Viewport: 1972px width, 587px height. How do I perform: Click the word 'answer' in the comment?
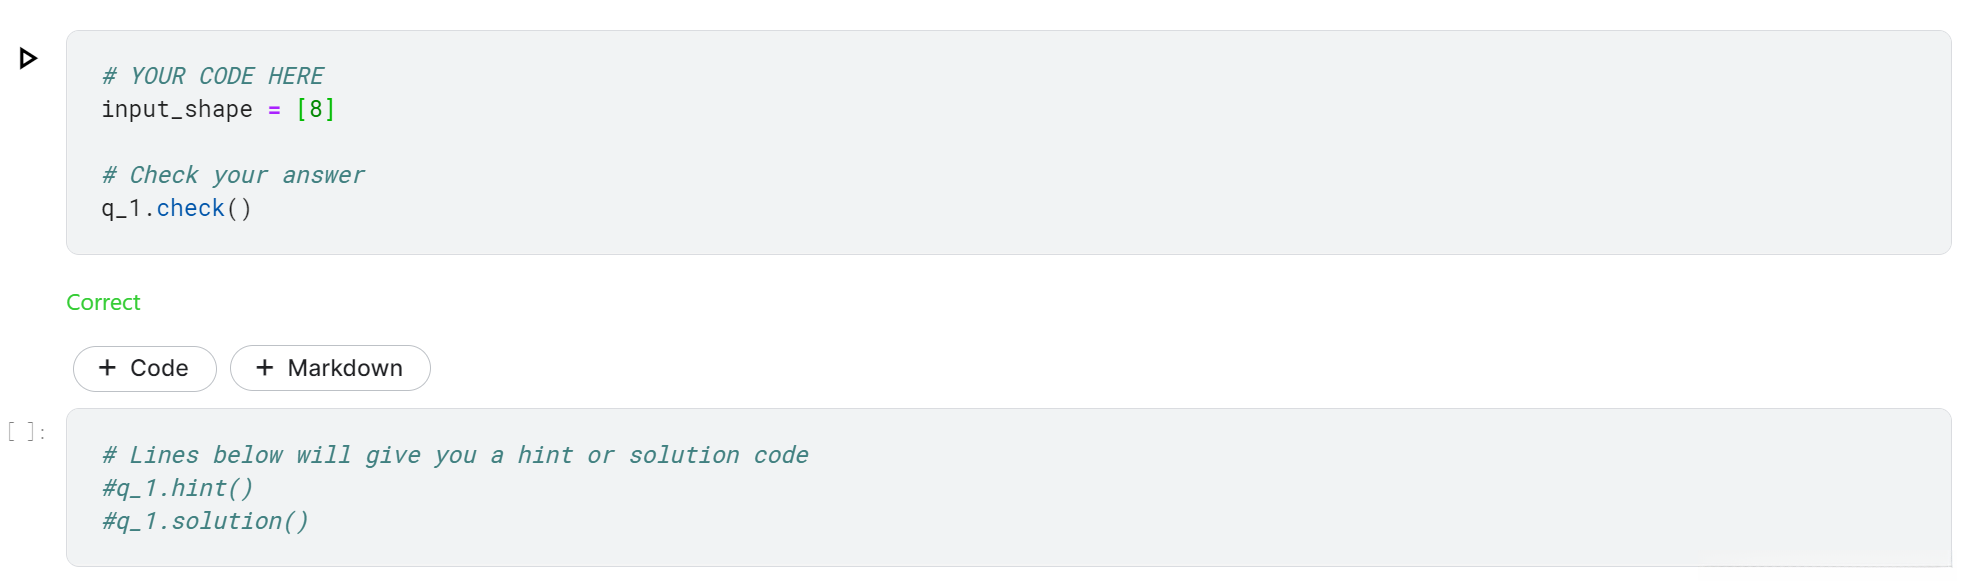coord(323,176)
